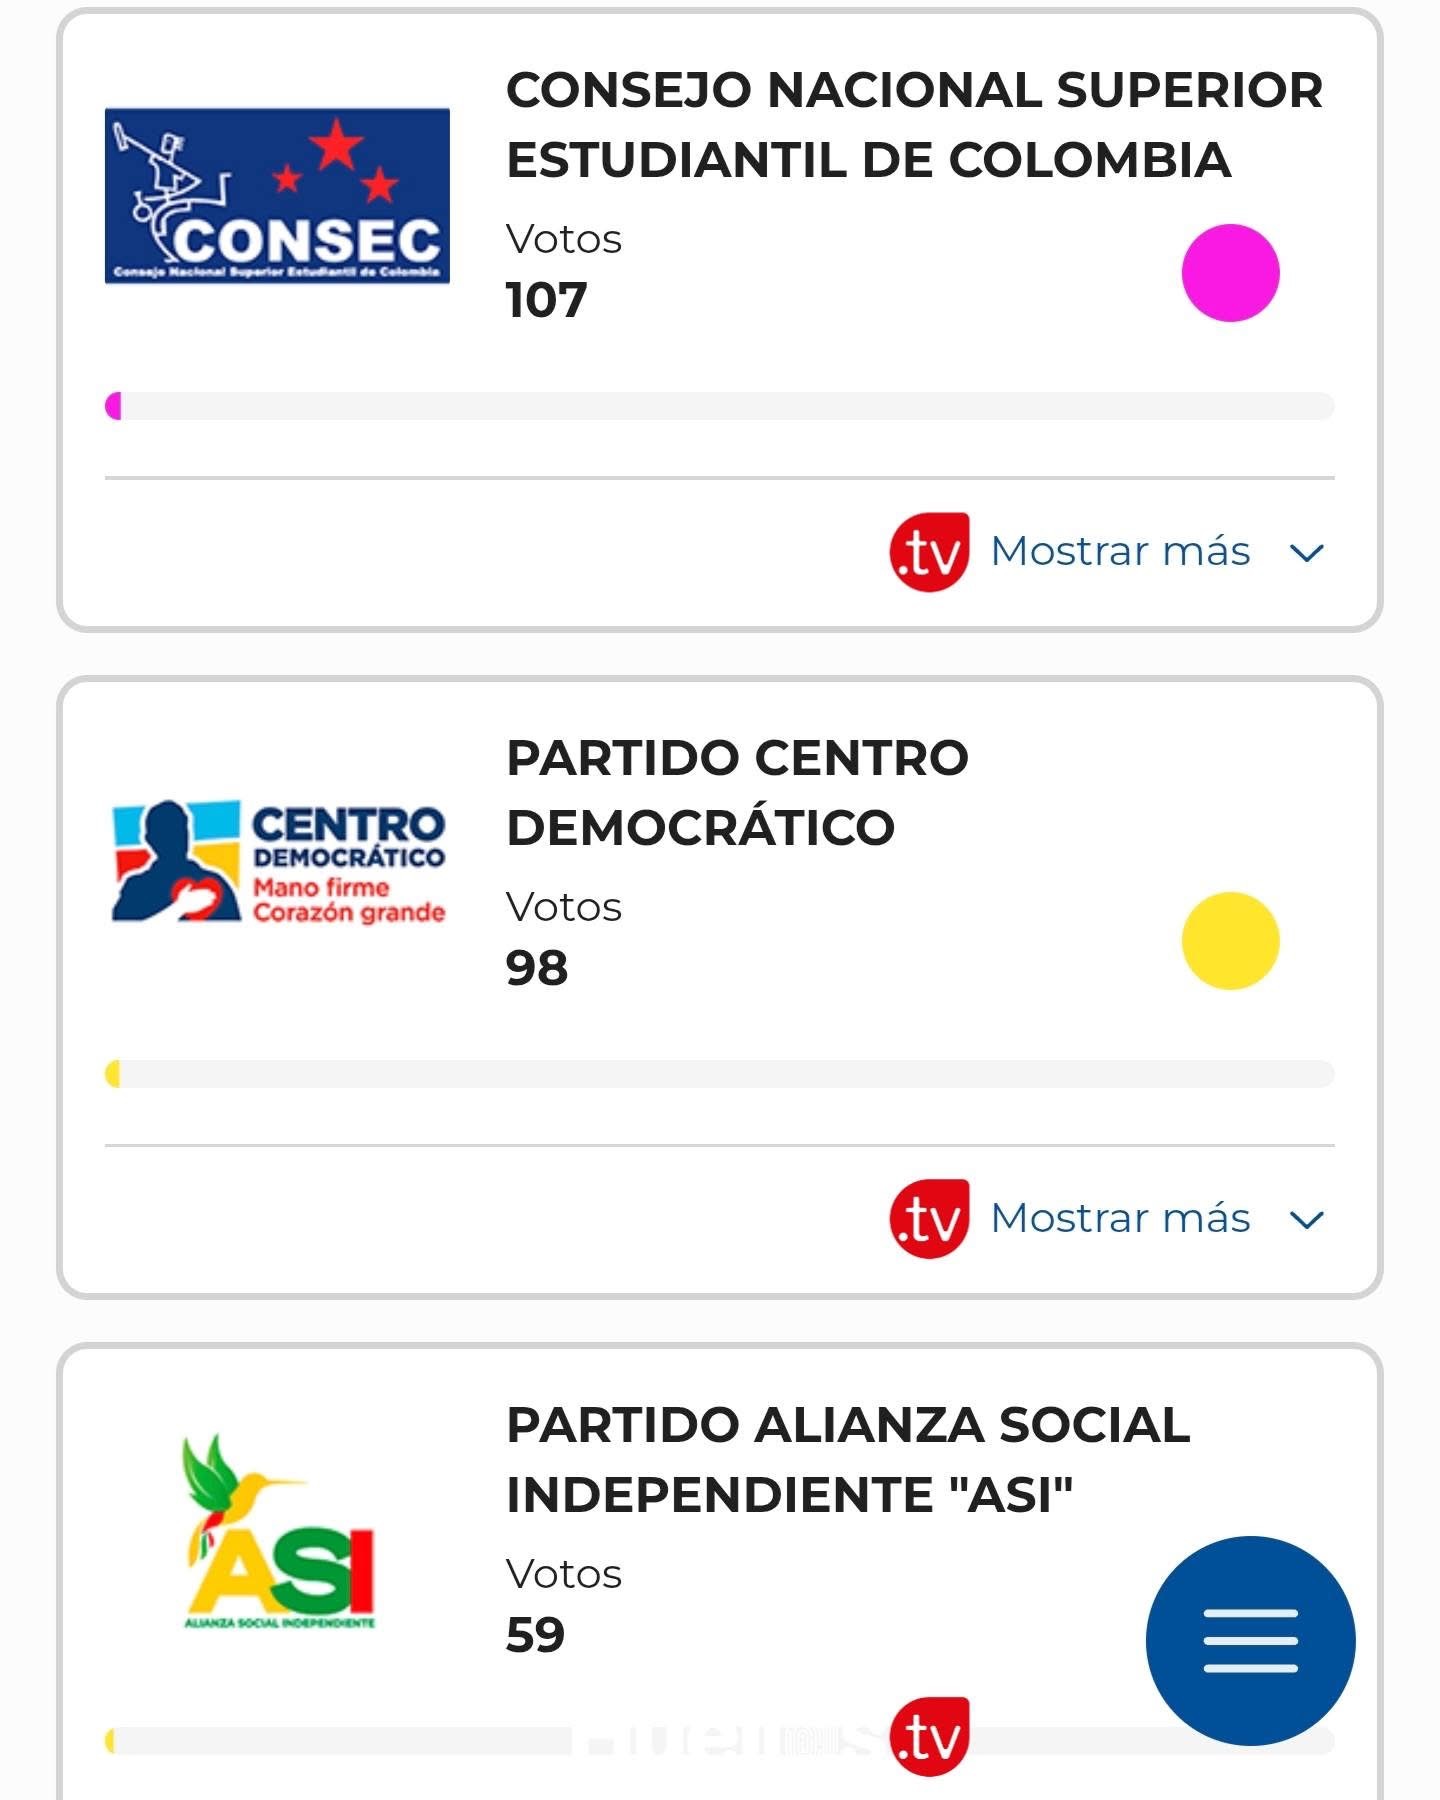This screenshot has height=1800, width=1440.
Task: Click the magenta color dot for CONSEC
Action: click(x=1230, y=273)
